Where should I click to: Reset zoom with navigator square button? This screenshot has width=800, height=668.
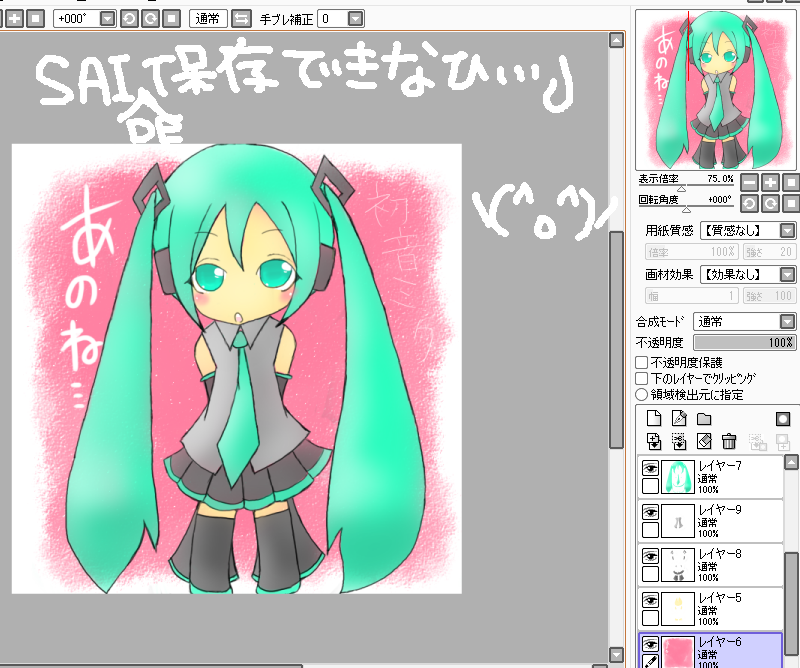tap(791, 182)
